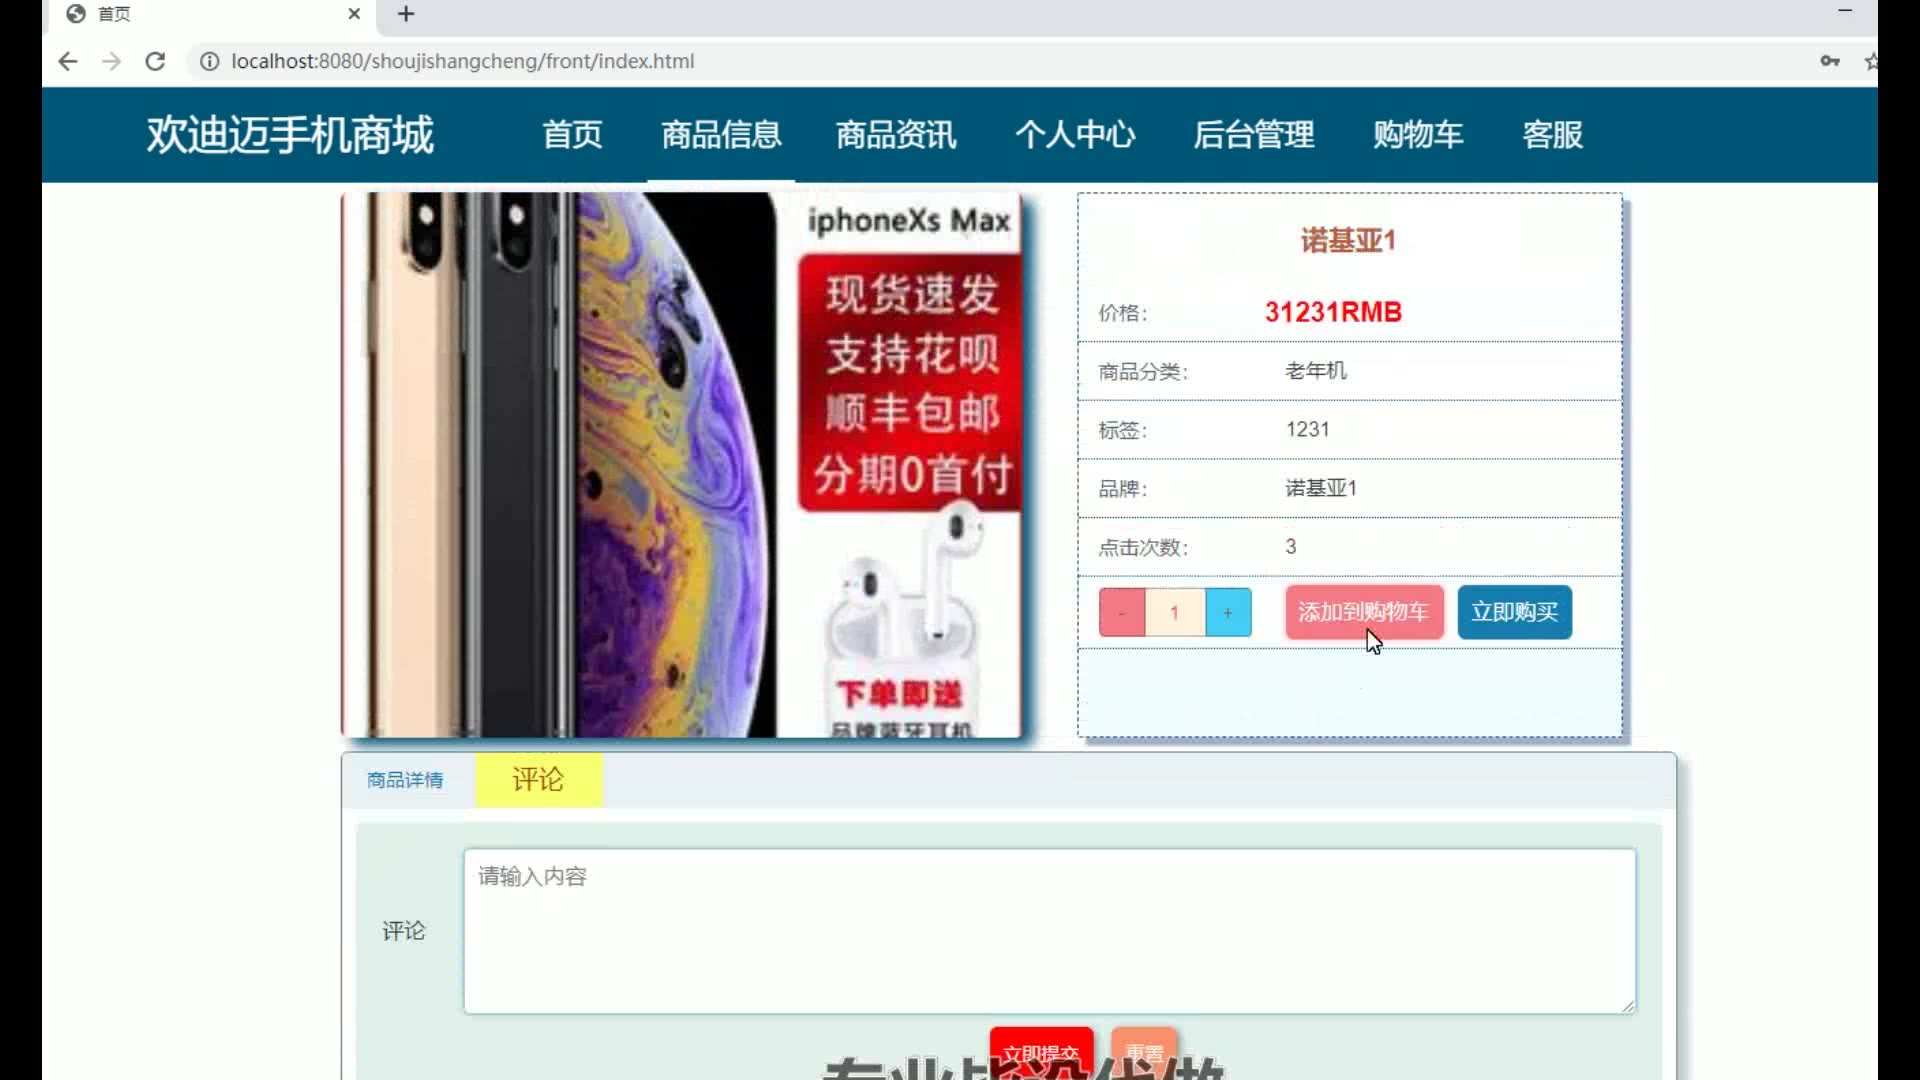Viewport: 1920px width, 1080px height.
Task: Open 购物车 from the top navigation
Action: (x=1417, y=134)
